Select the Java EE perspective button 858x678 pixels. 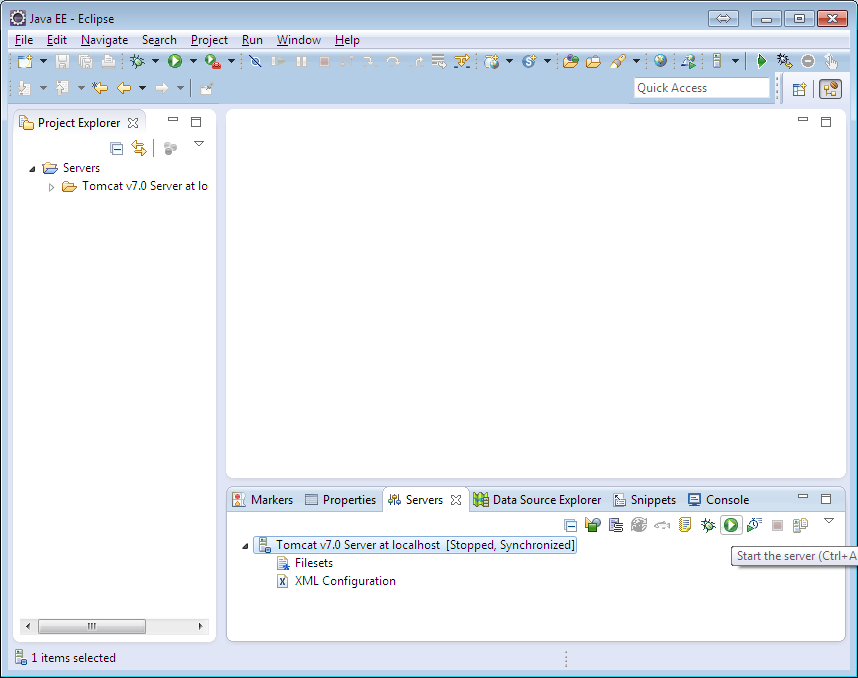[x=830, y=89]
